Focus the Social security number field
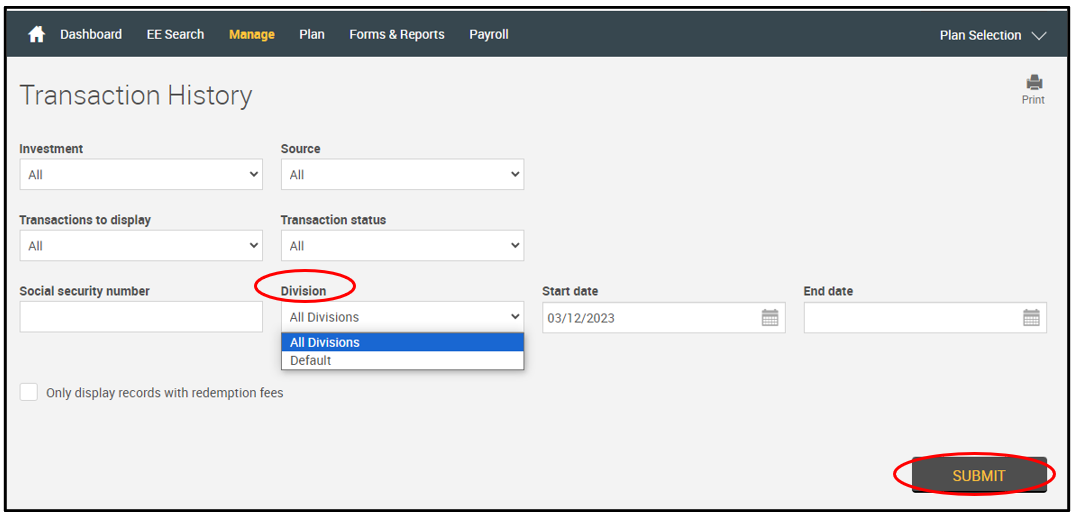 coord(141,318)
